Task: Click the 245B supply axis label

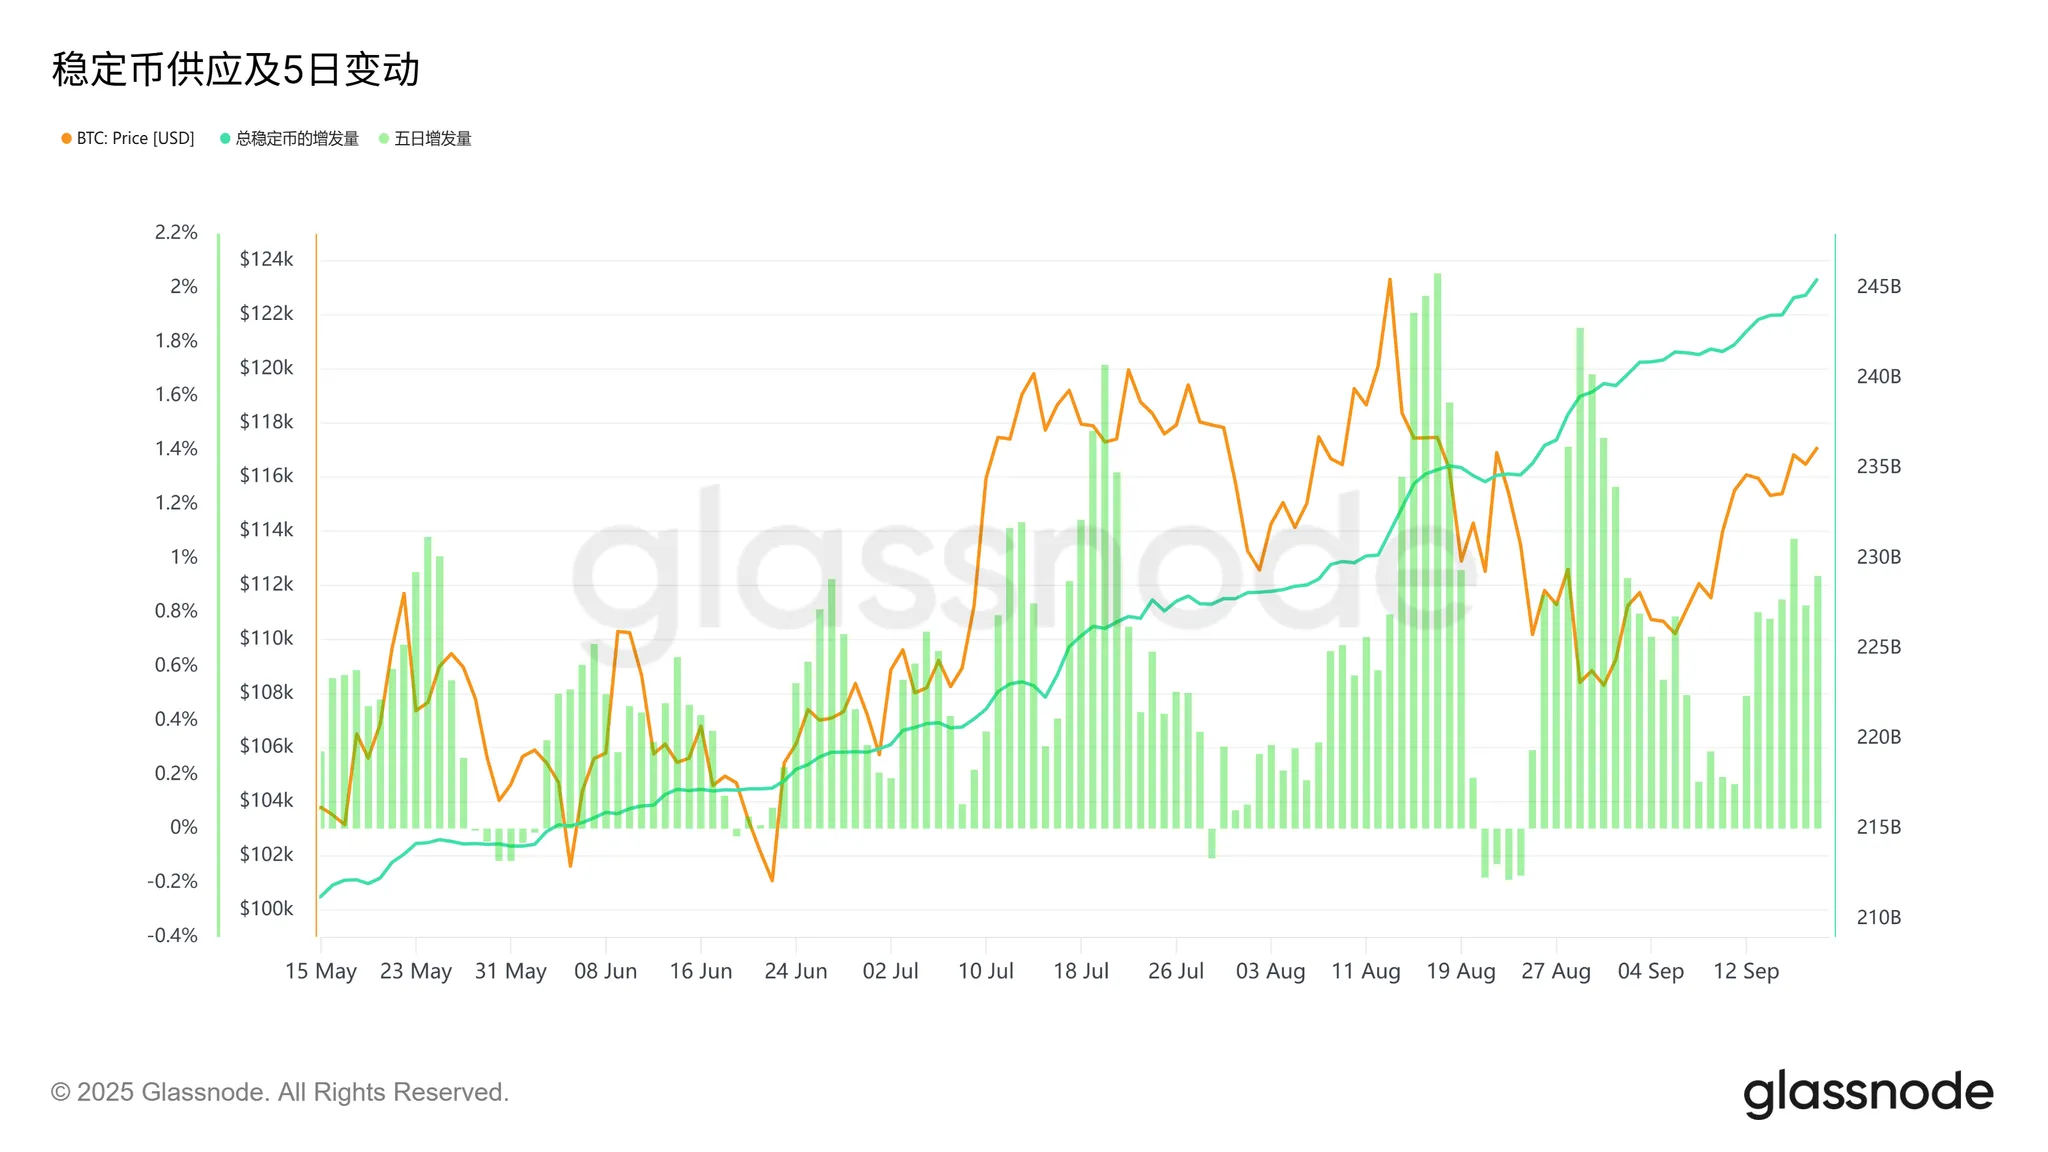Action: [x=1878, y=287]
